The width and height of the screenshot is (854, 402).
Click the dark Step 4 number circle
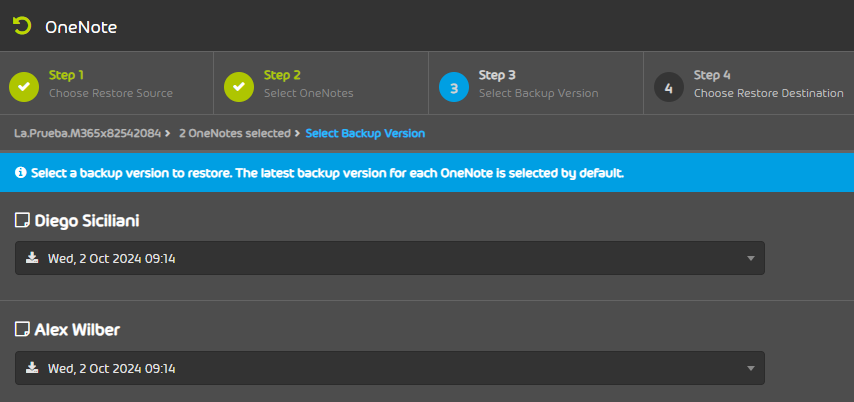coord(669,87)
